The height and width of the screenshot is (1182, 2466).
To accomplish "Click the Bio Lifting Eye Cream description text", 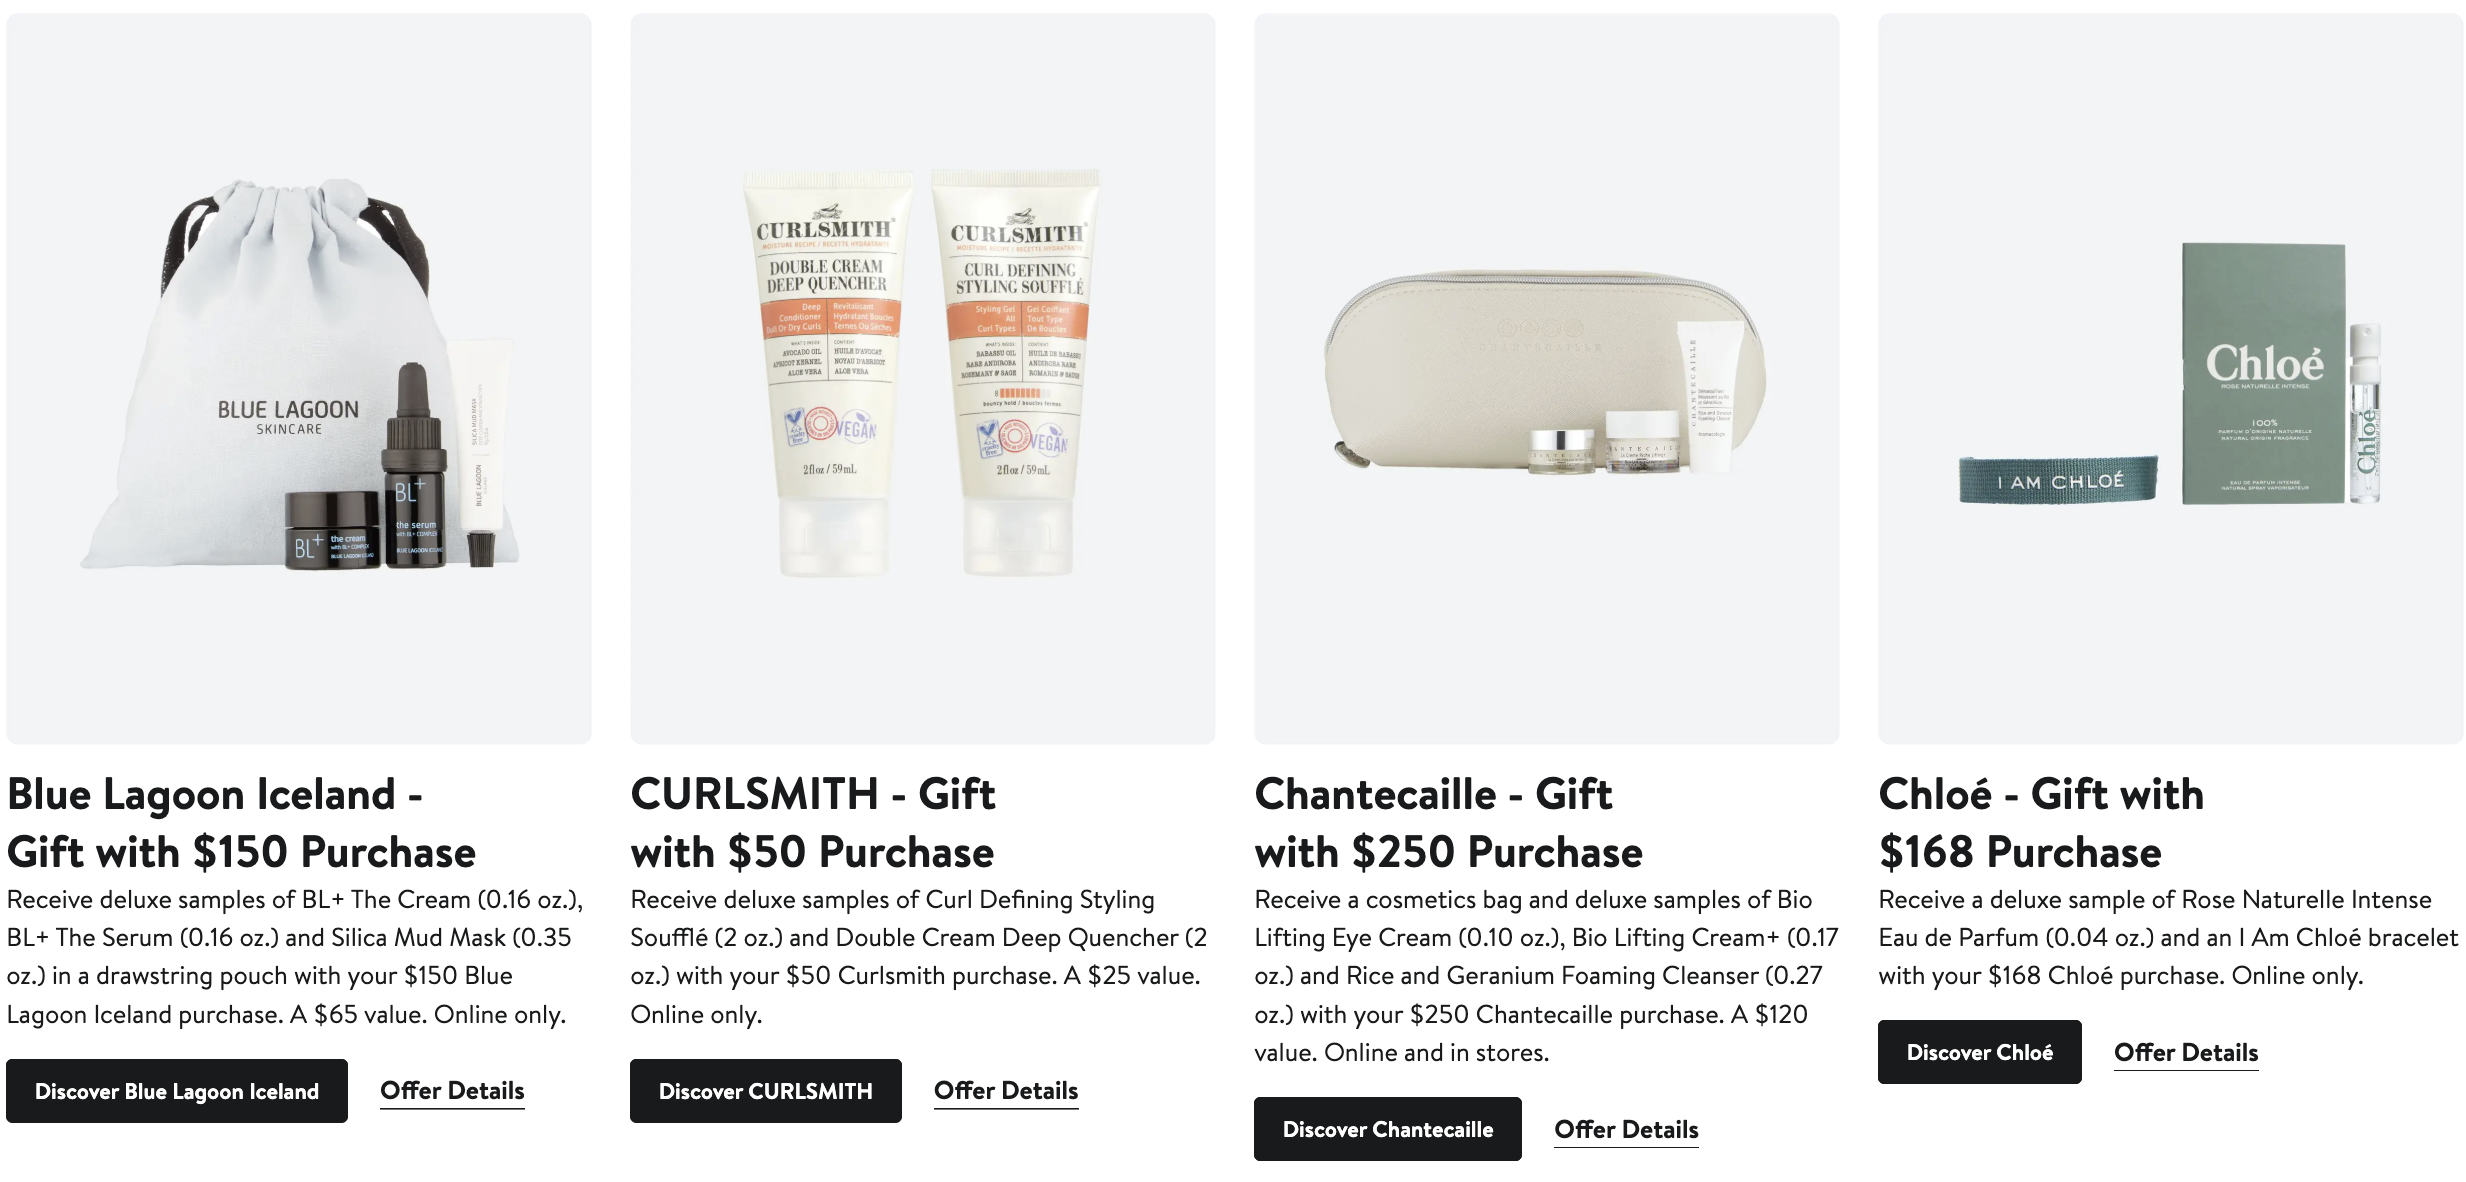I will tap(1546, 976).
